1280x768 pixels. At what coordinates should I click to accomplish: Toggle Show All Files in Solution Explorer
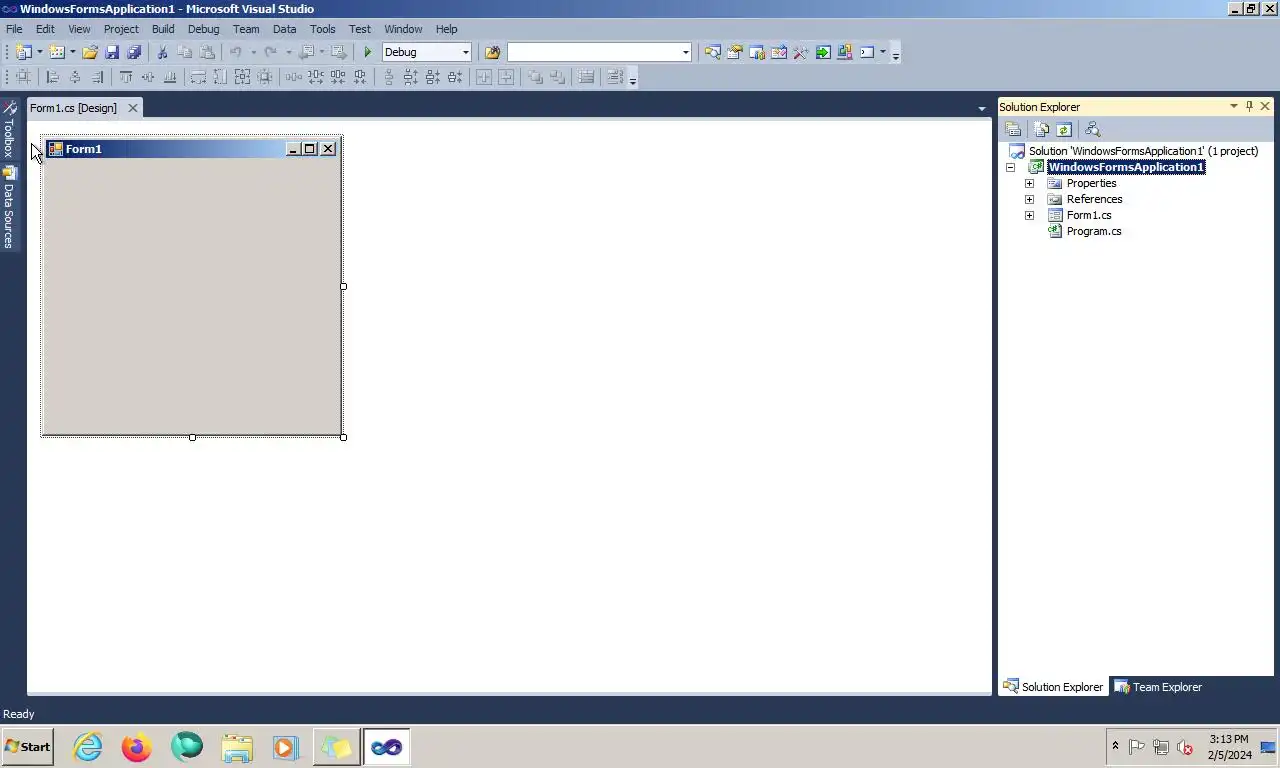(x=1042, y=129)
